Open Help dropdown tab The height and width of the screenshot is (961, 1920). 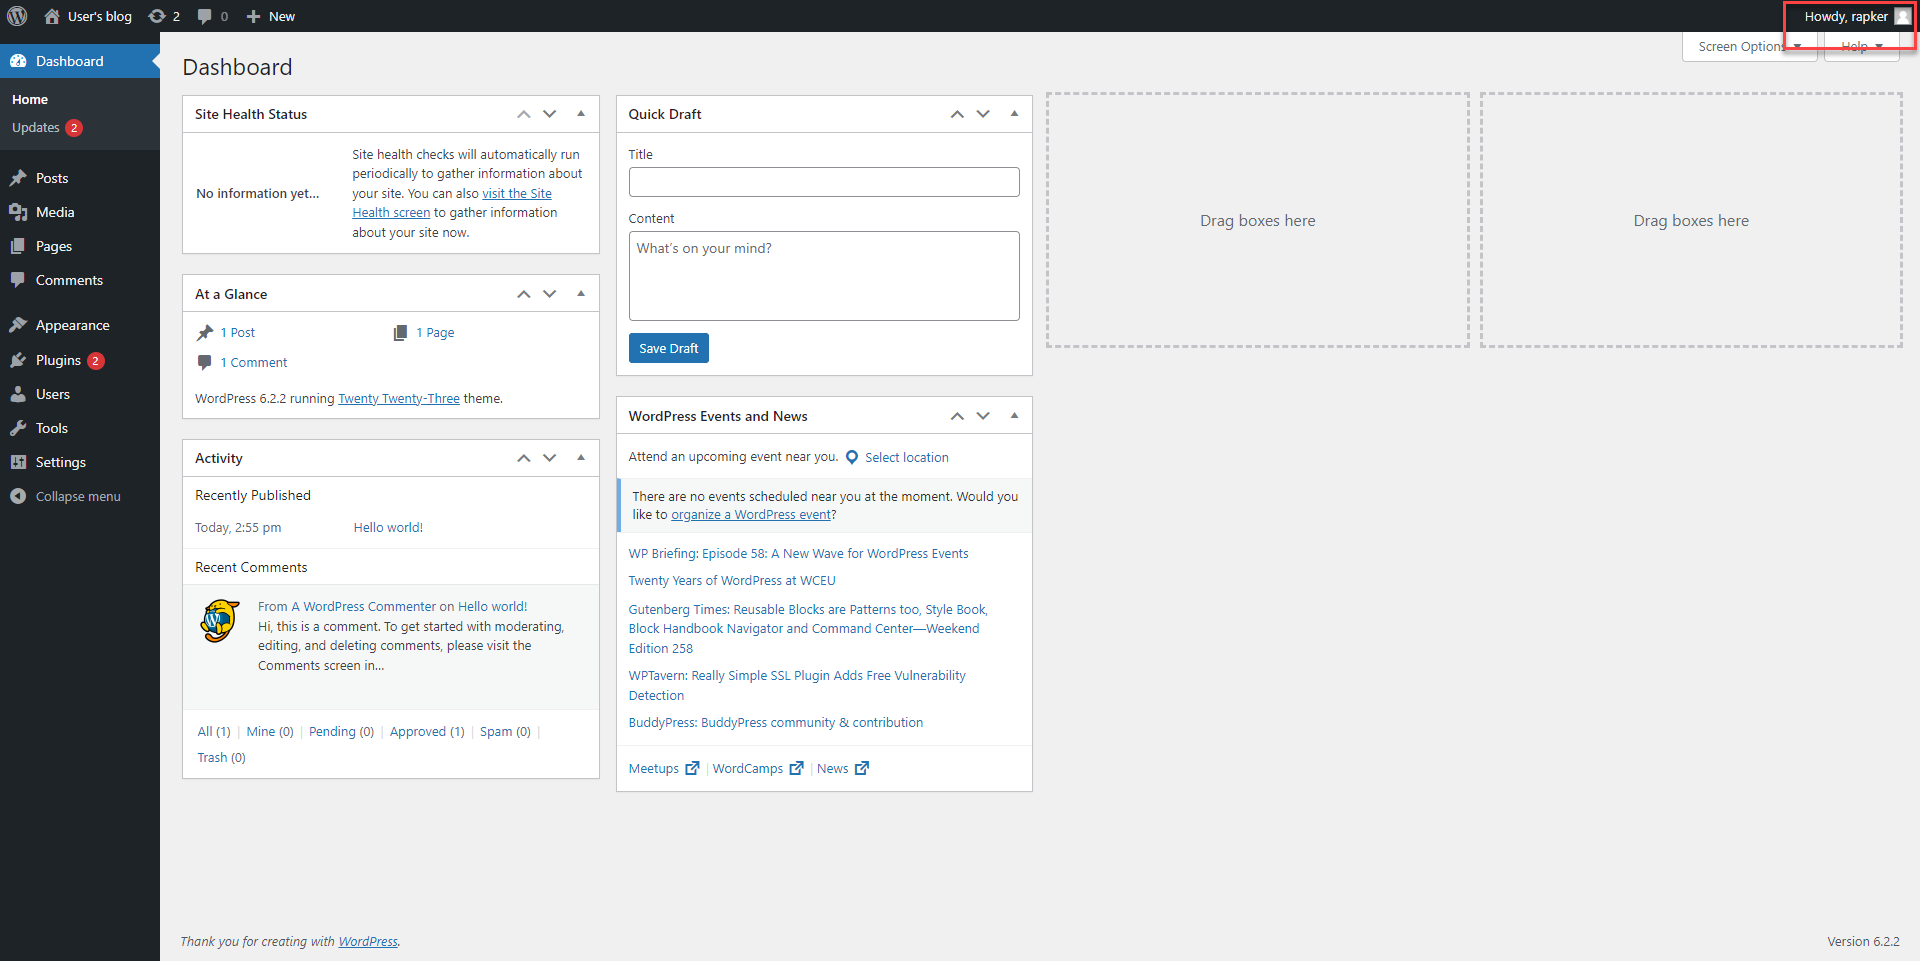coord(1861,47)
